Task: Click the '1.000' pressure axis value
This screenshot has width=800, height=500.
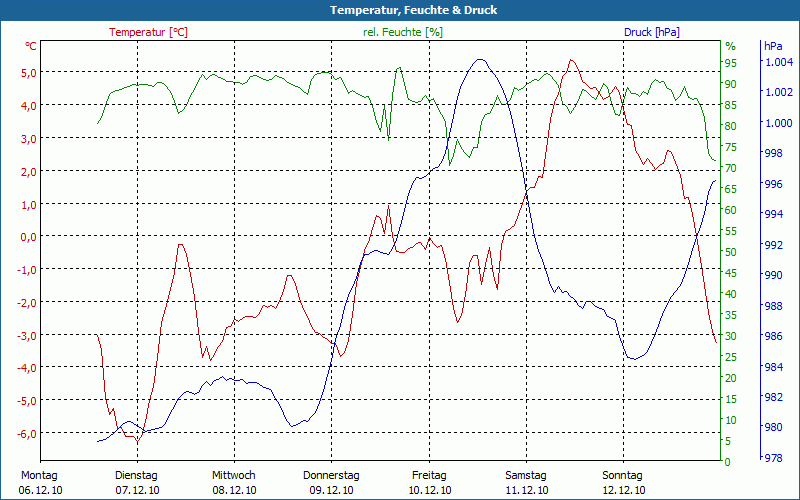Action: click(777, 123)
